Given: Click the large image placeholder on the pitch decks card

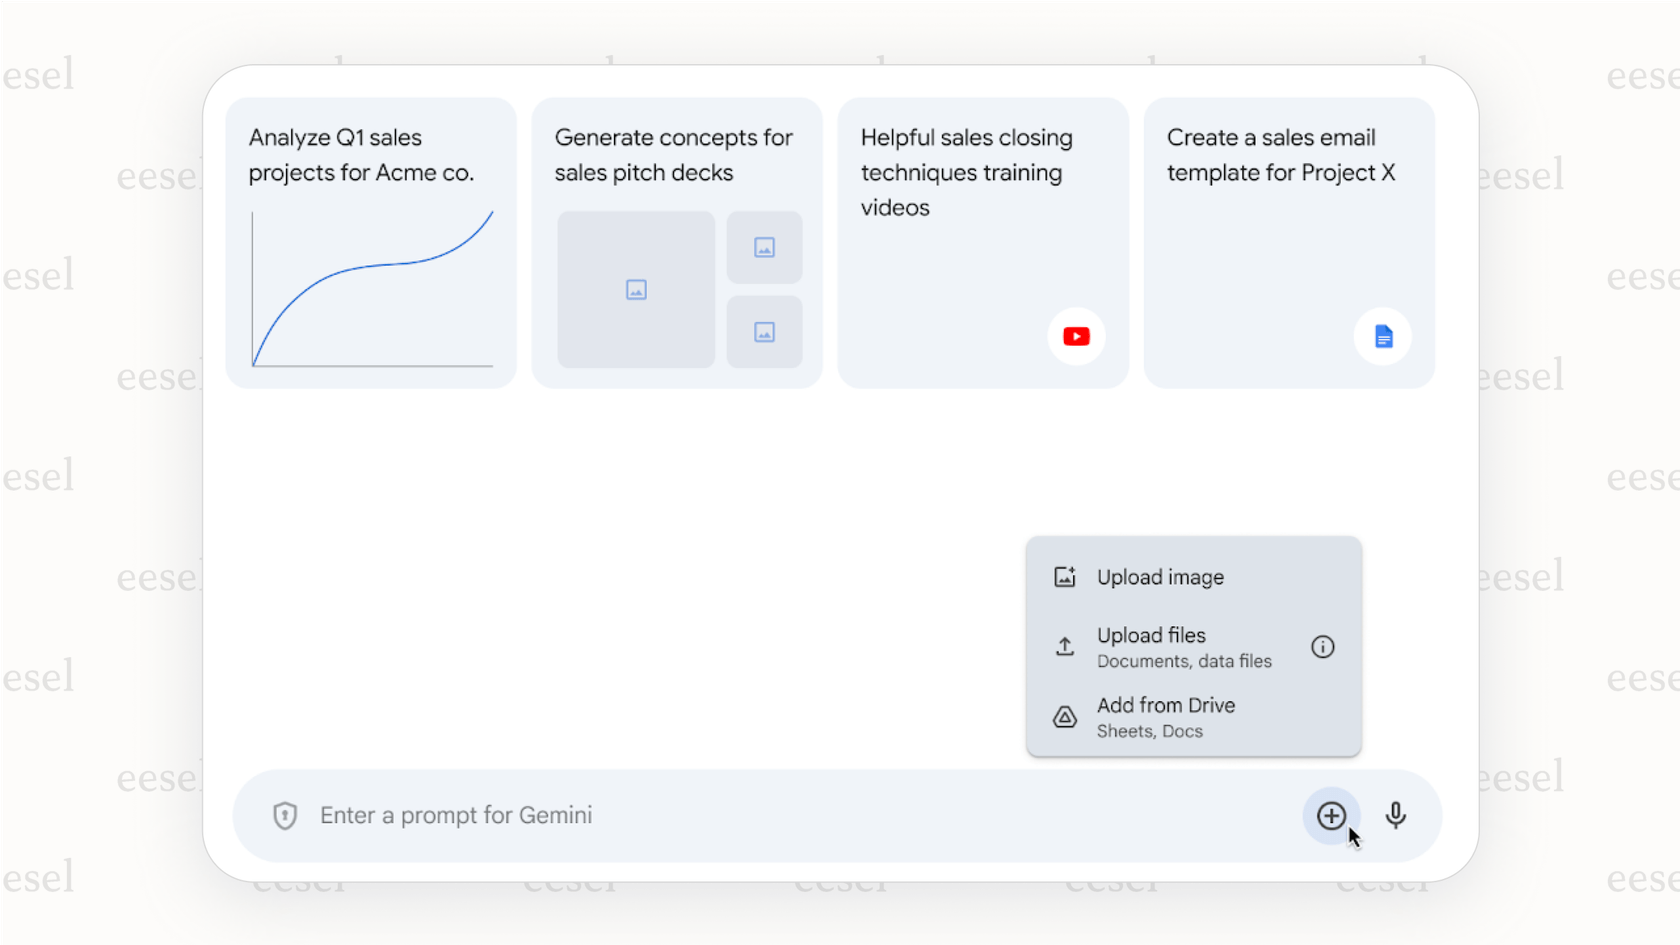Looking at the screenshot, I should (636, 290).
